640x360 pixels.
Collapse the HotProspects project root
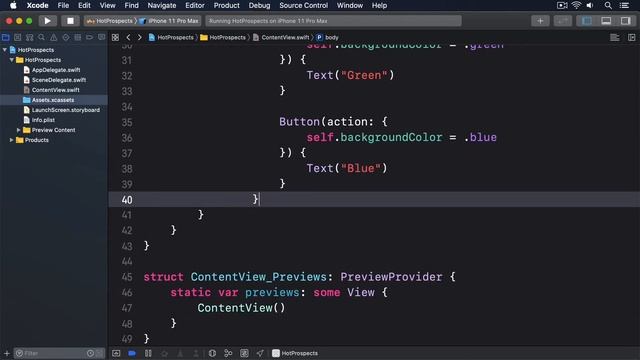tap(4, 50)
